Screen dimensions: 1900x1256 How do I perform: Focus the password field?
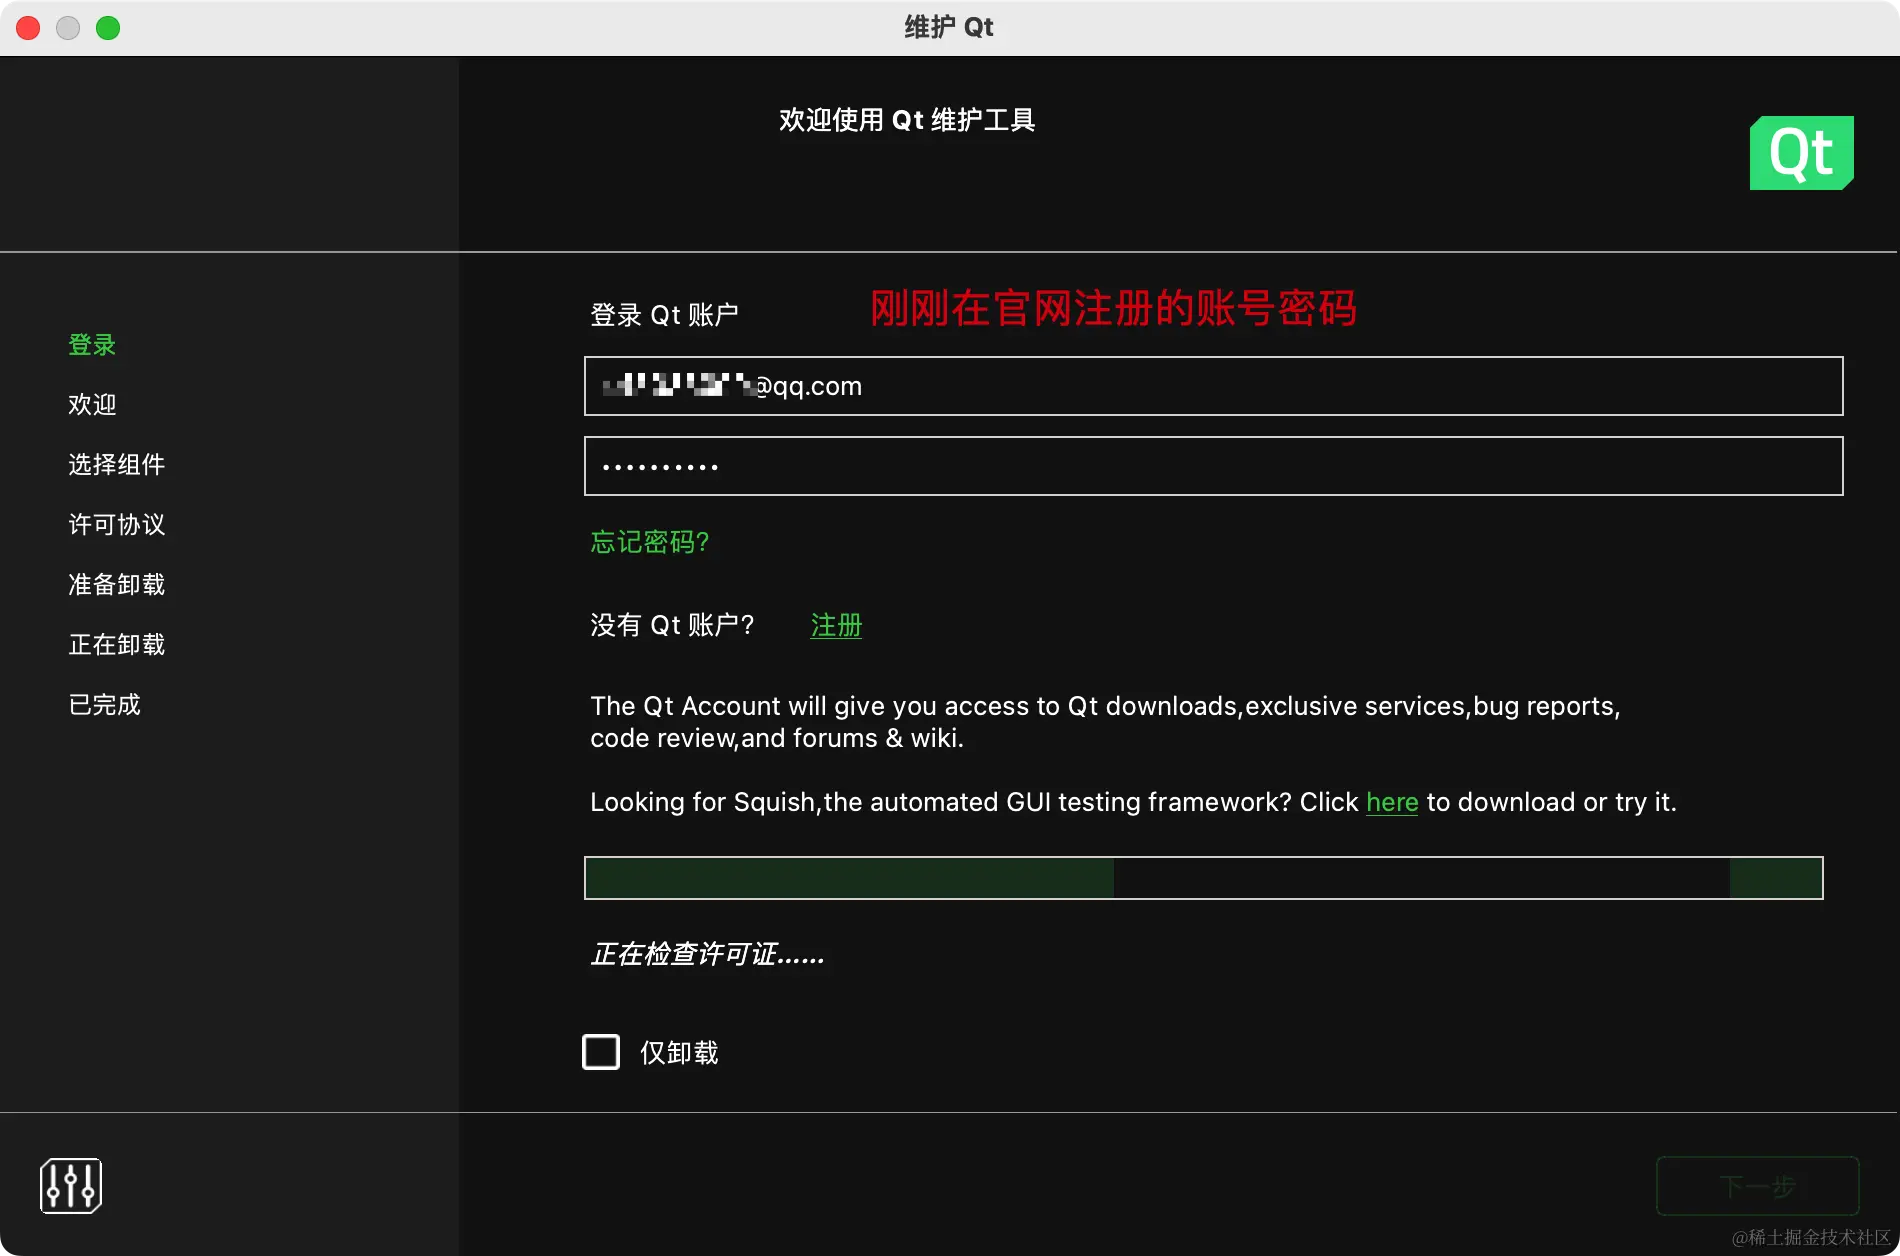(x=1213, y=466)
